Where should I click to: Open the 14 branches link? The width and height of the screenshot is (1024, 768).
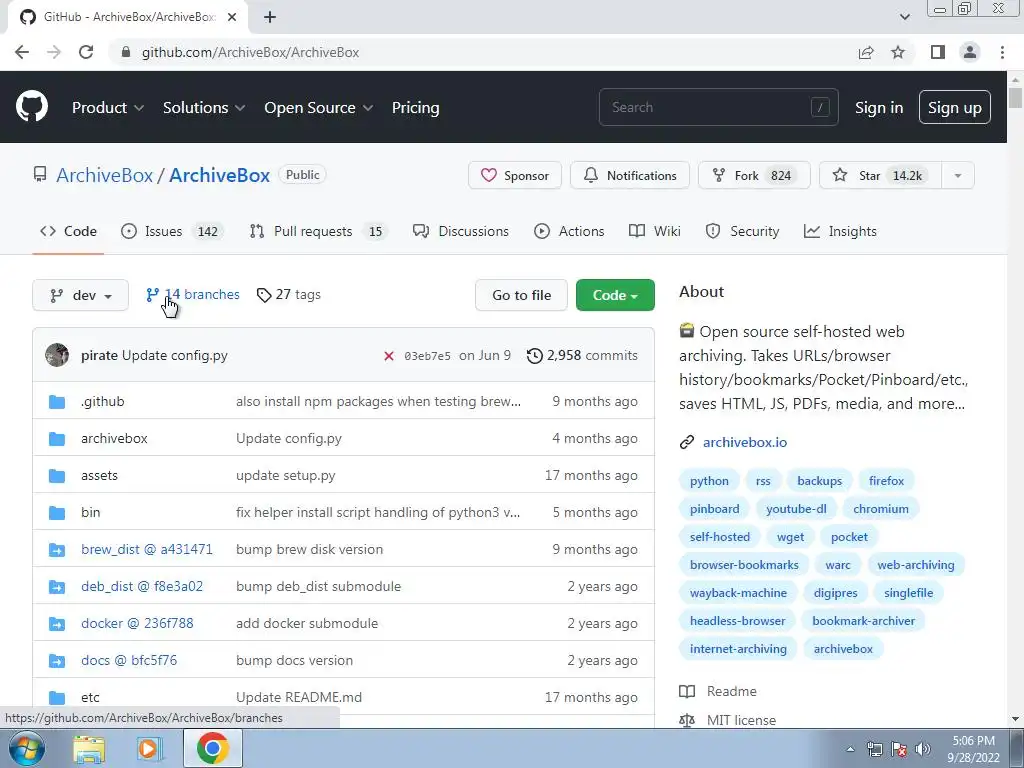tap(193, 295)
